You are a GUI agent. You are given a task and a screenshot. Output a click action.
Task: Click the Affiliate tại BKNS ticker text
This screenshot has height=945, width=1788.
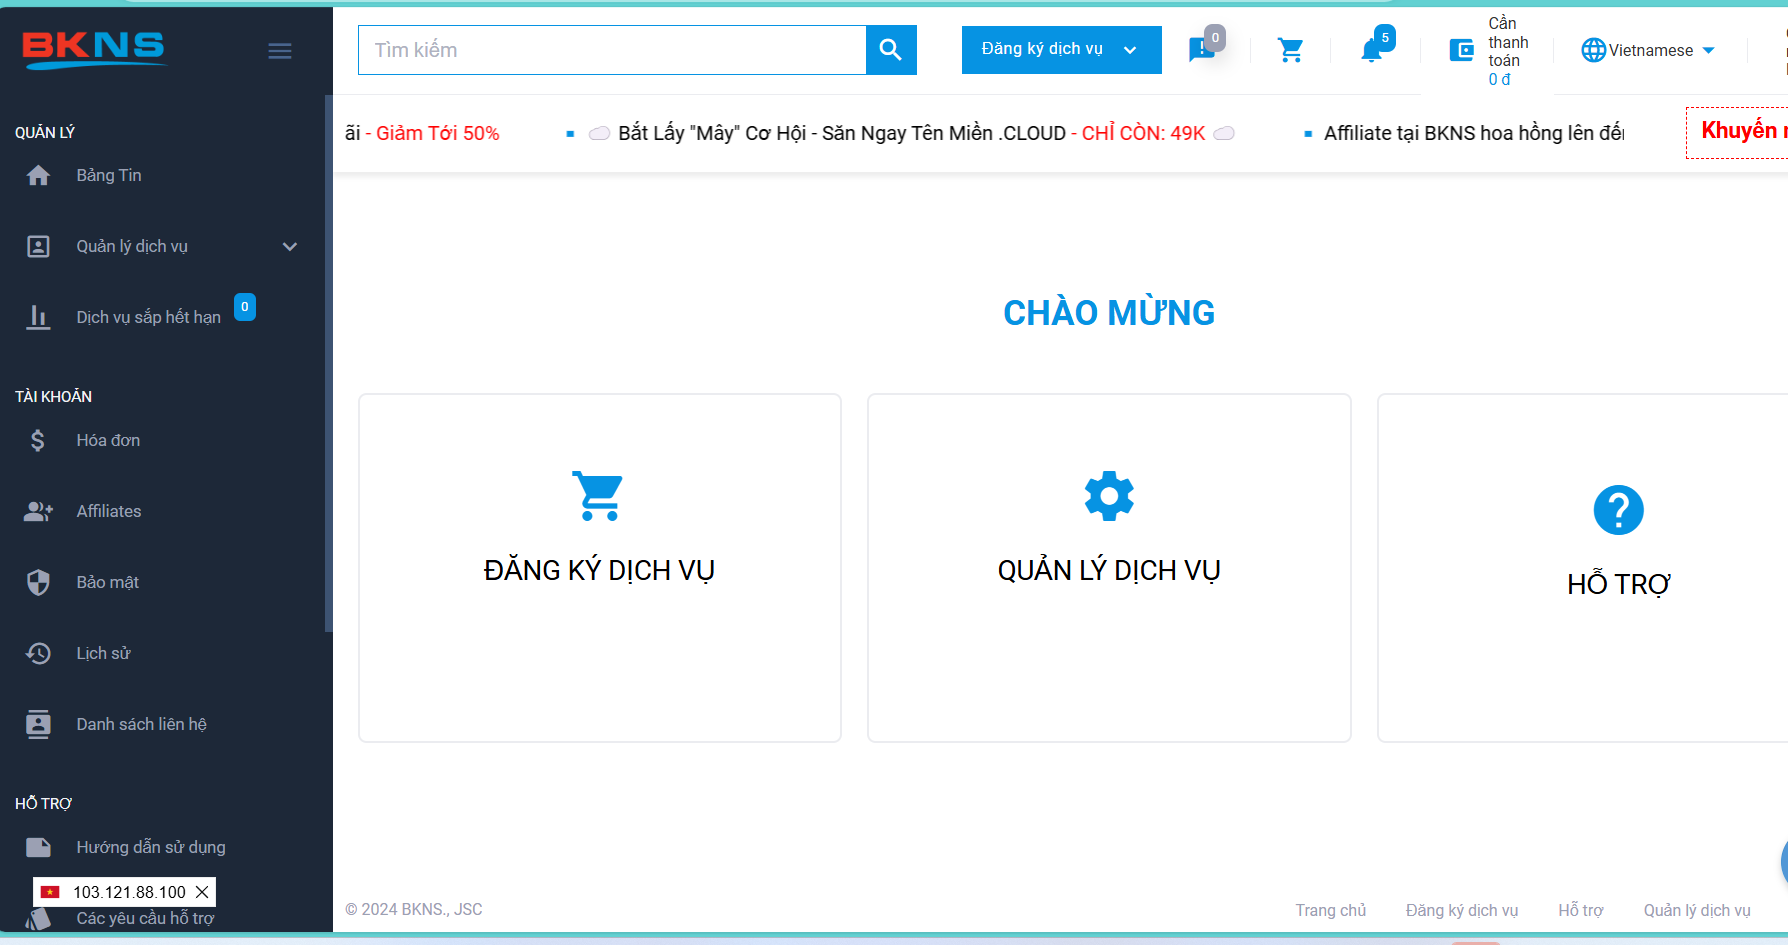click(1474, 133)
